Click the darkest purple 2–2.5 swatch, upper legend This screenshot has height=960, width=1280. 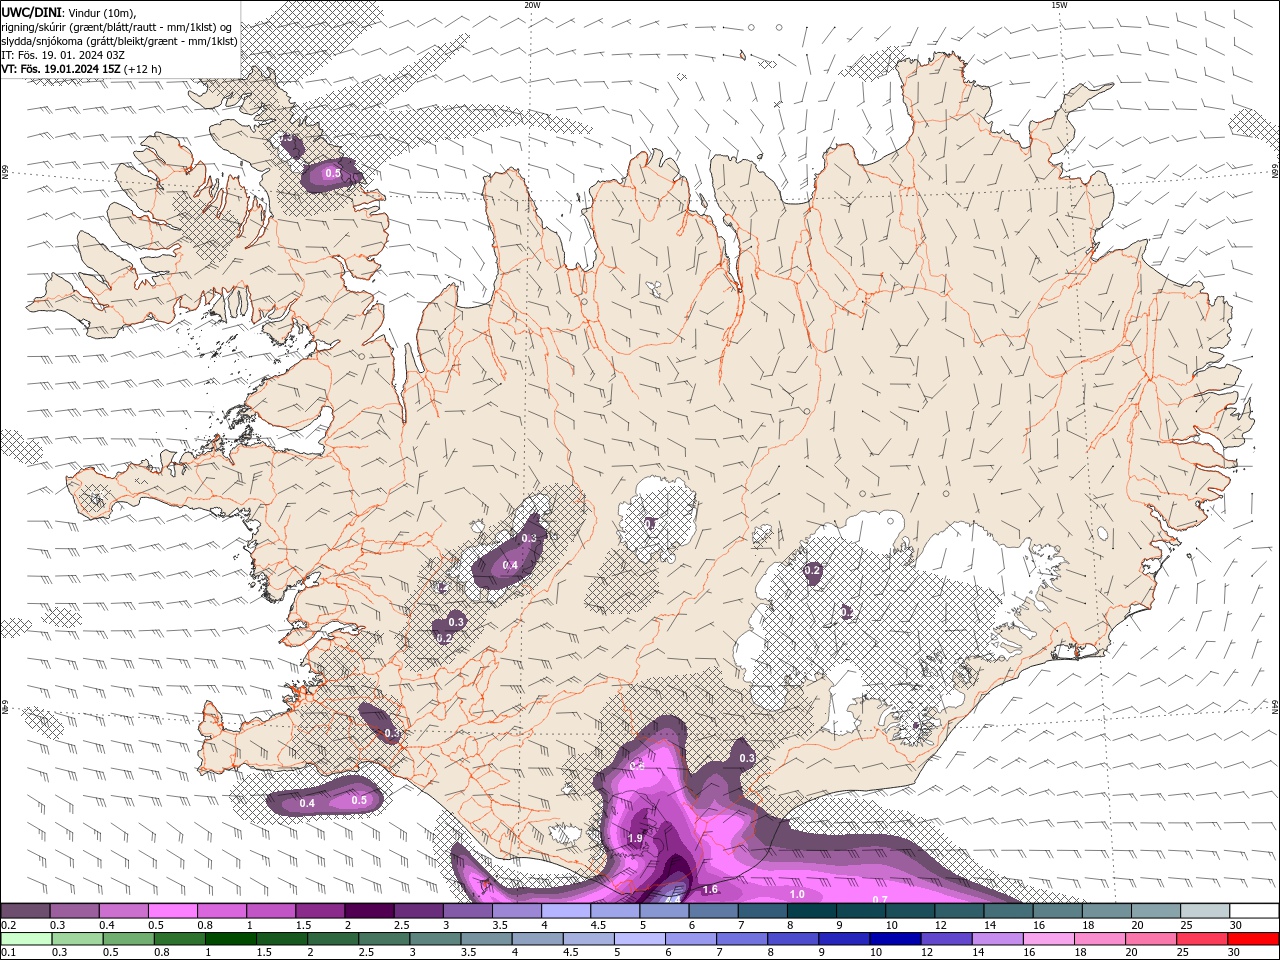369,911
